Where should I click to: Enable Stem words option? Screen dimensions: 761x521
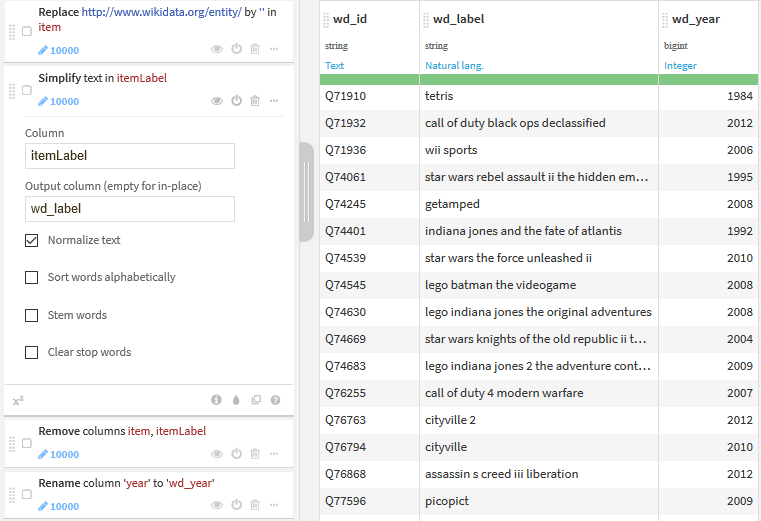(x=32, y=315)
